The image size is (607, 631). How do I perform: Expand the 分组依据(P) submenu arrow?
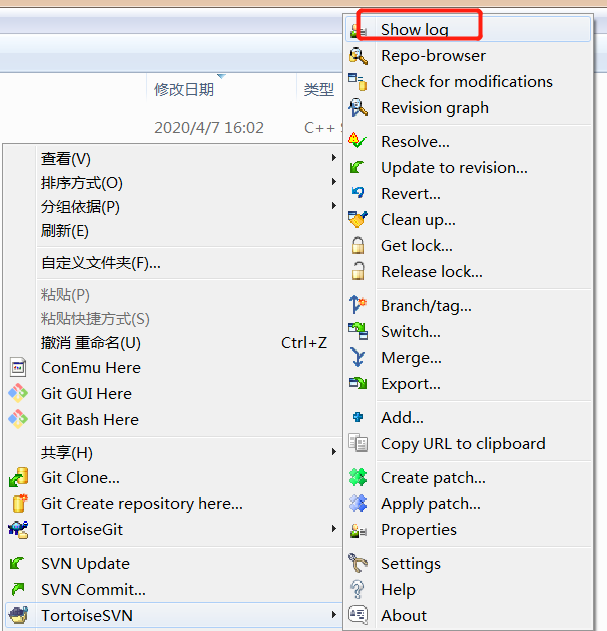point(334,206)
